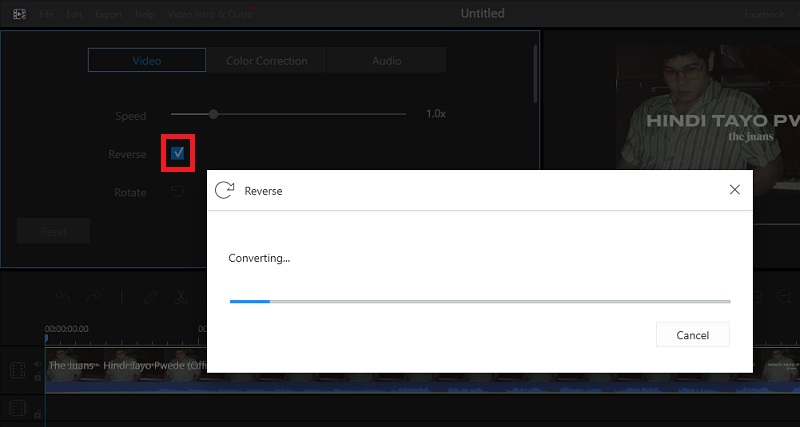Click the rotate counter-clockwise icon
Viewport: 800px width, 427px height.
click(177, 192)
